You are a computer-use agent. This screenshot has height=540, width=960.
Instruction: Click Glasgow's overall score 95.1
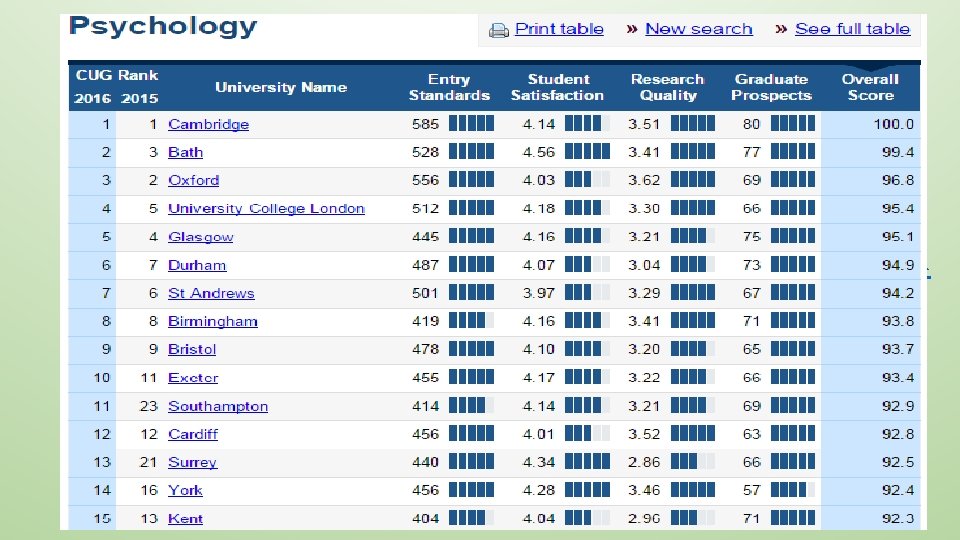pos(898,237)
